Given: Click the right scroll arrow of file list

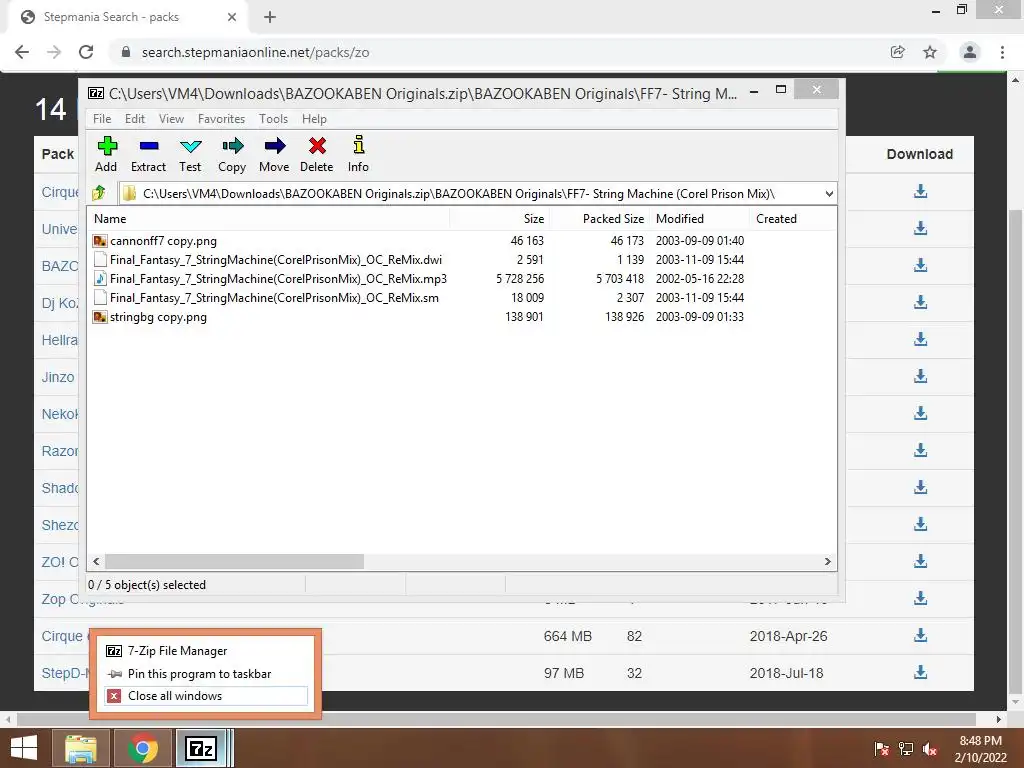Looking at the screenshot, I should (x=827, y=562).
